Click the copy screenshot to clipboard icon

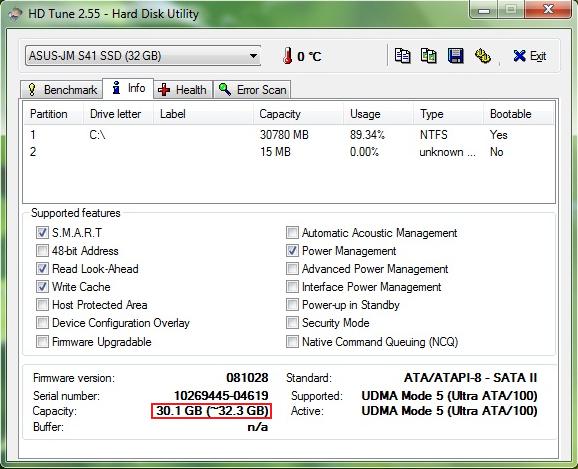(429, 56)
